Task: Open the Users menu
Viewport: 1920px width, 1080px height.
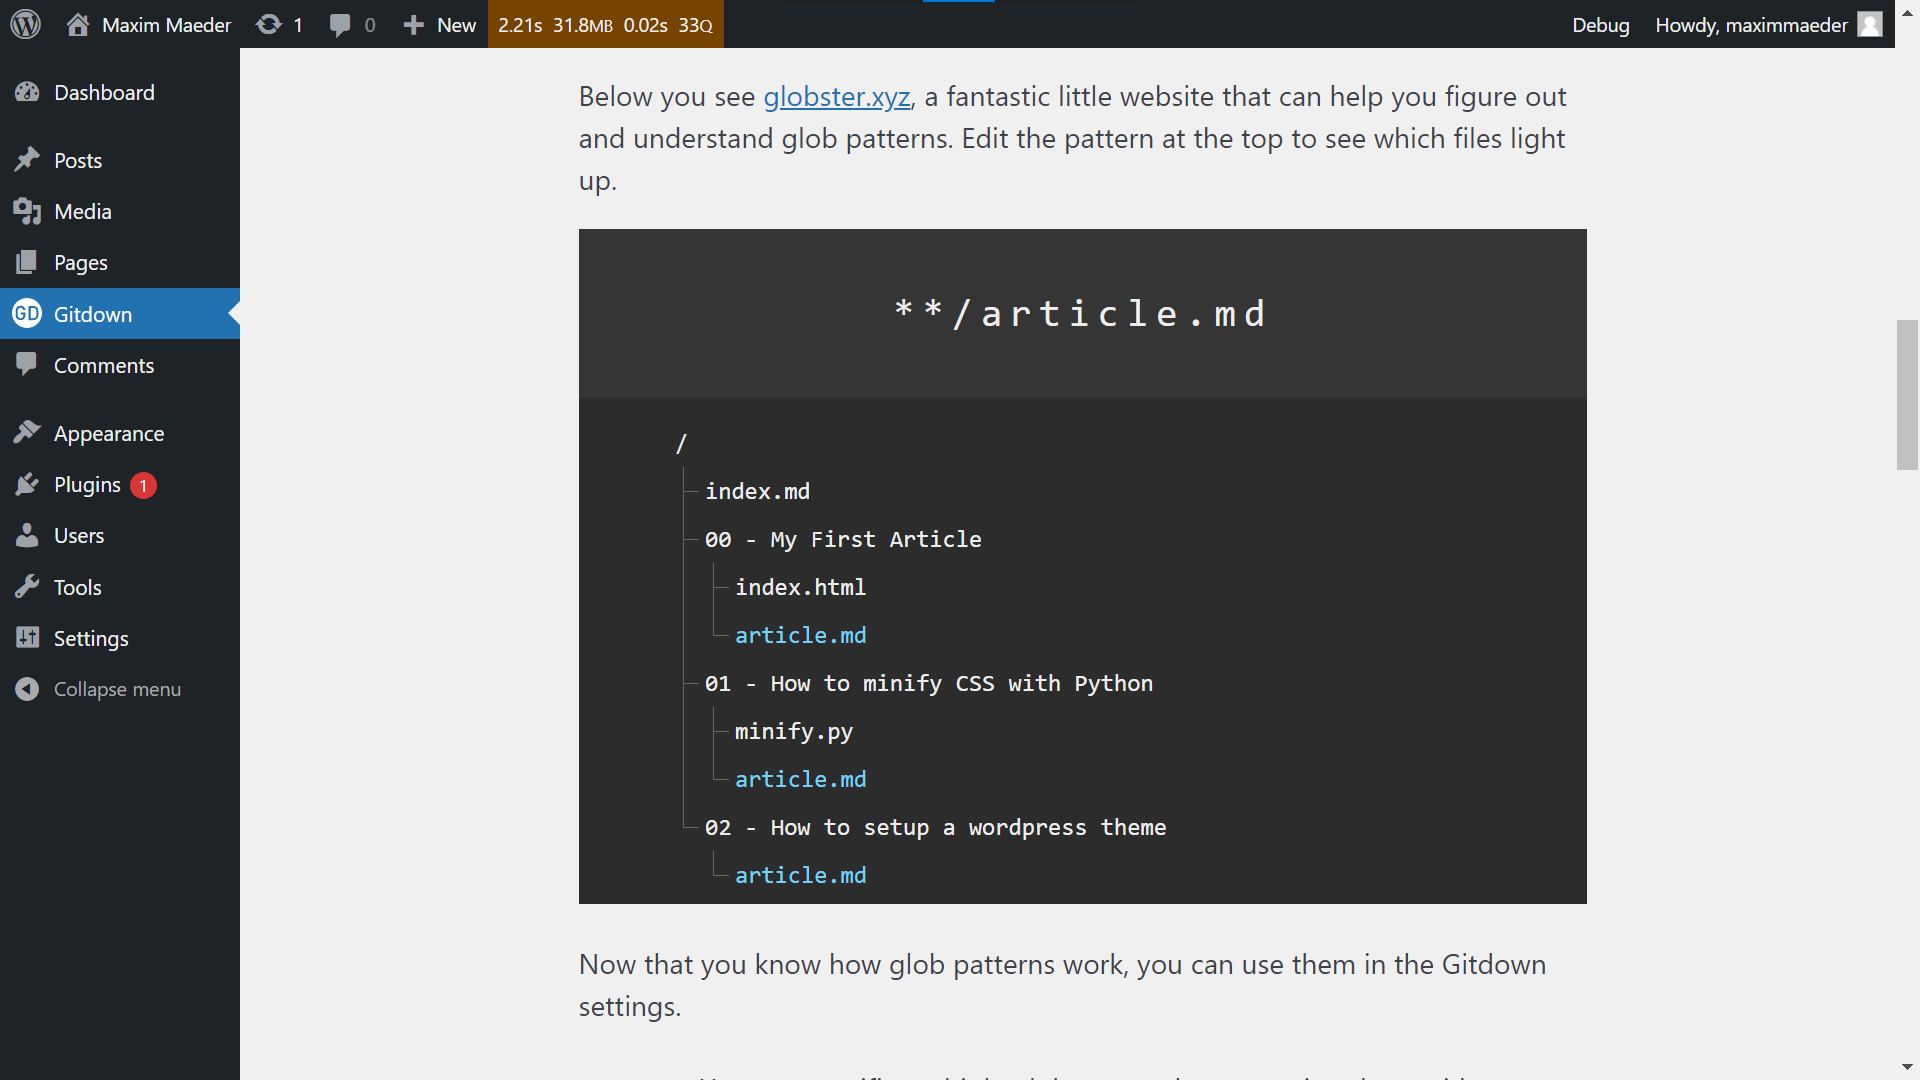Action: [120, 536]
